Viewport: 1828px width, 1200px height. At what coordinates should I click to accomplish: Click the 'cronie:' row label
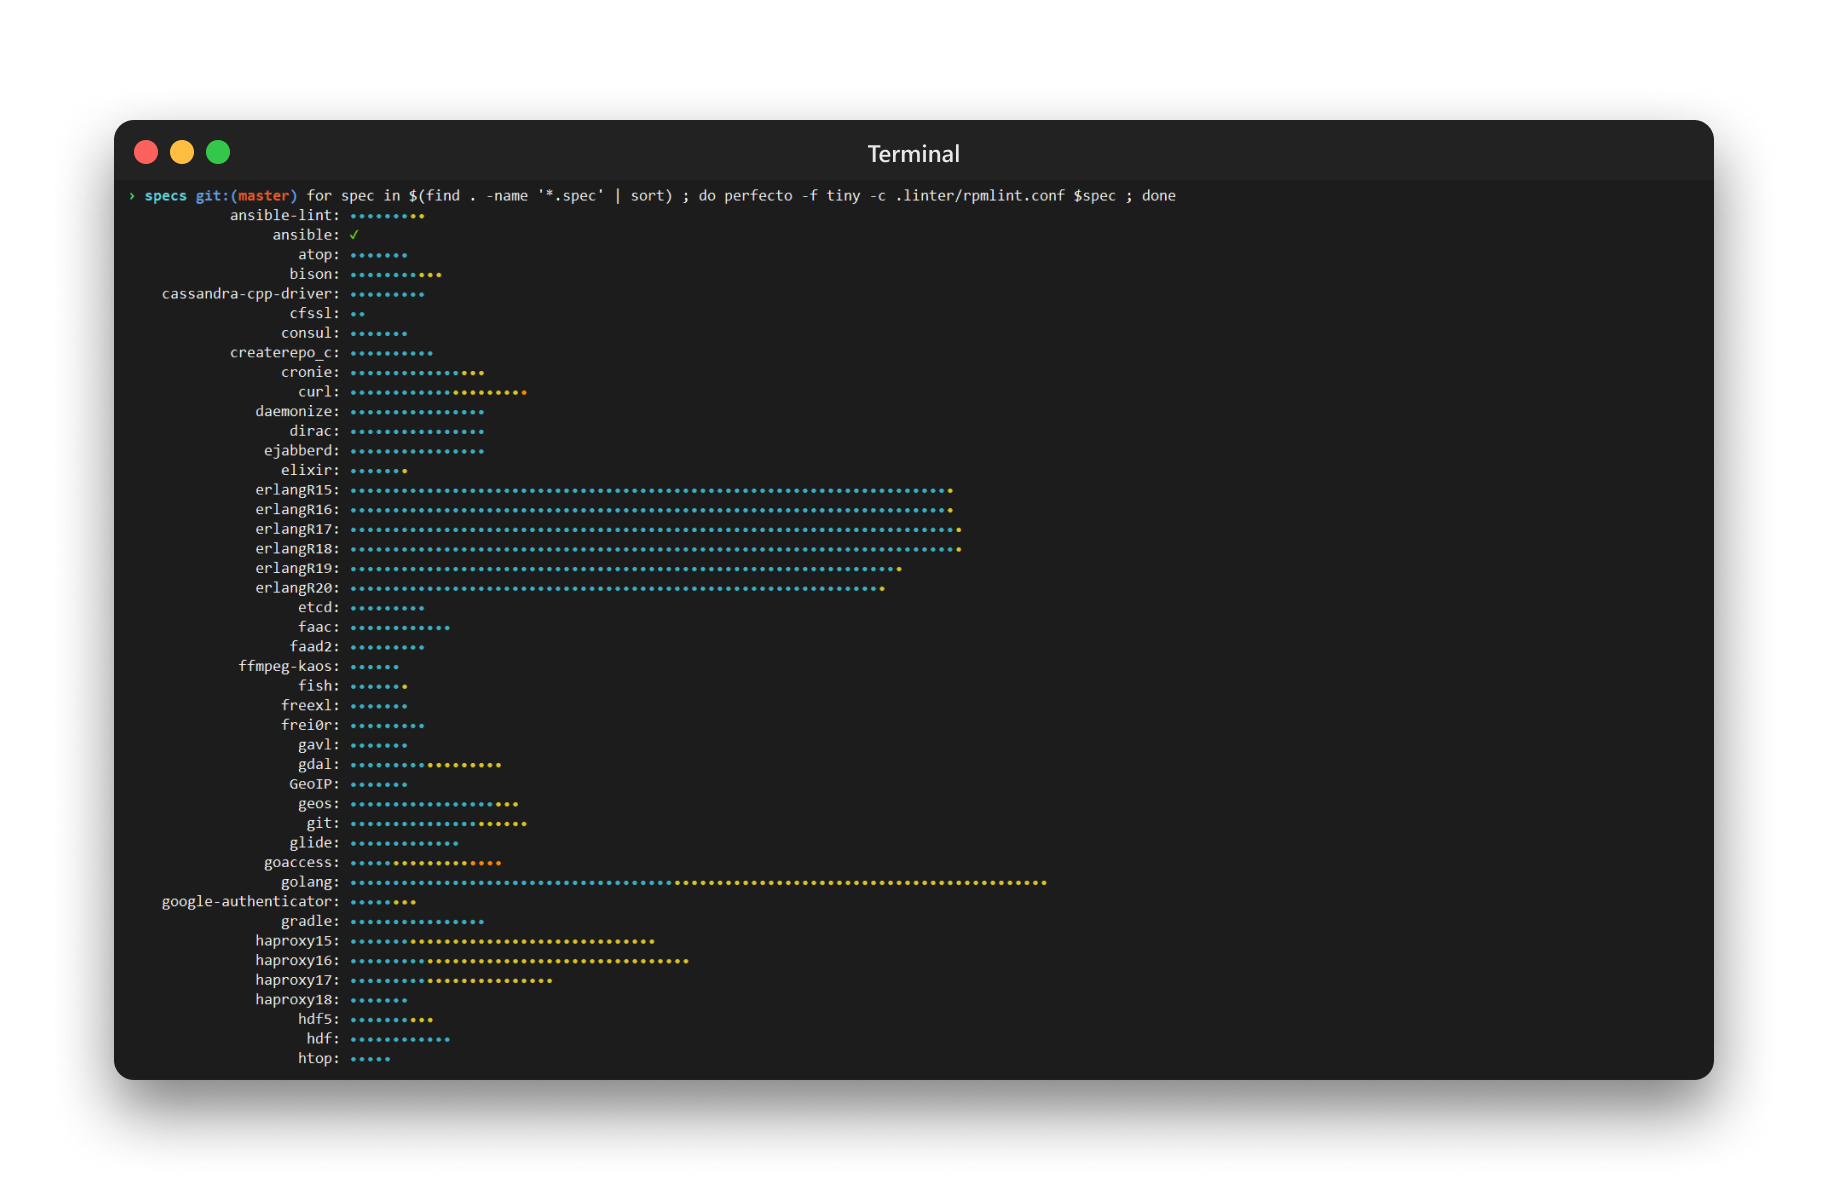point(310,372)
